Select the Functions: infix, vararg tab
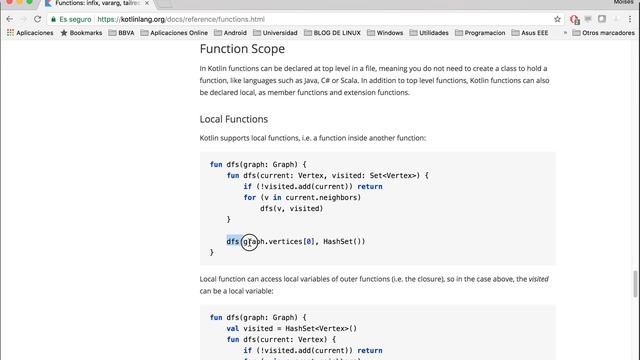640x360 pixels. tap(97, 3)
